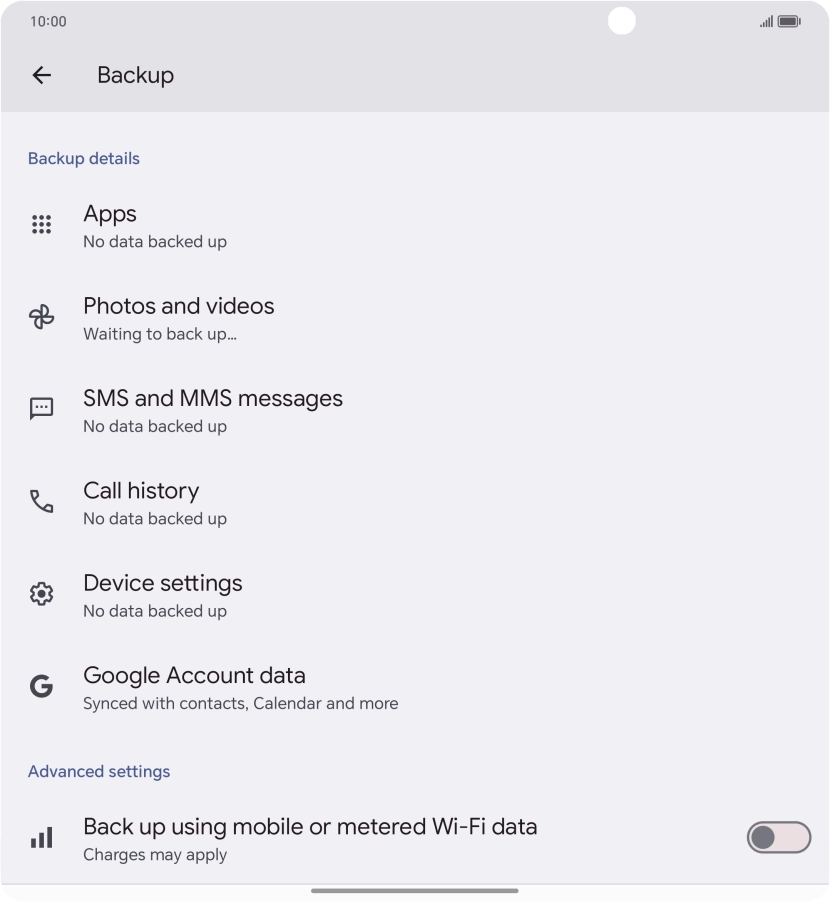Viewport: 830px width, 902px height.
Task: Tap the Backup page title
Action: 135,75
